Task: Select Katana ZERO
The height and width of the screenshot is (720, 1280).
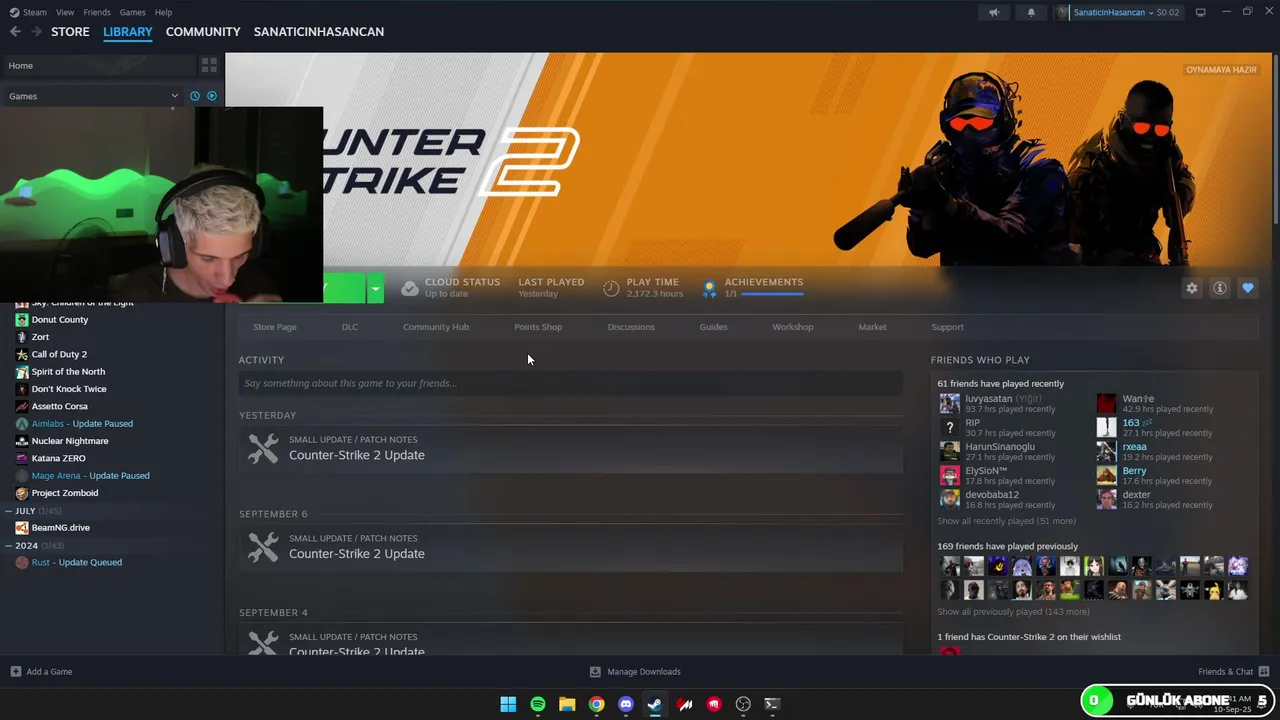Action: (58, 458)
